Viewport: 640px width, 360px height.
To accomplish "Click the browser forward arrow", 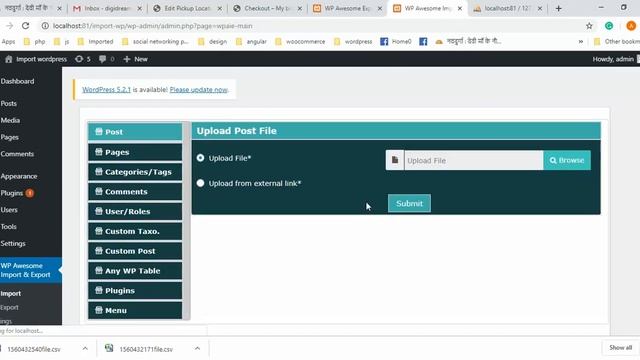I will (x=9, y=26).
